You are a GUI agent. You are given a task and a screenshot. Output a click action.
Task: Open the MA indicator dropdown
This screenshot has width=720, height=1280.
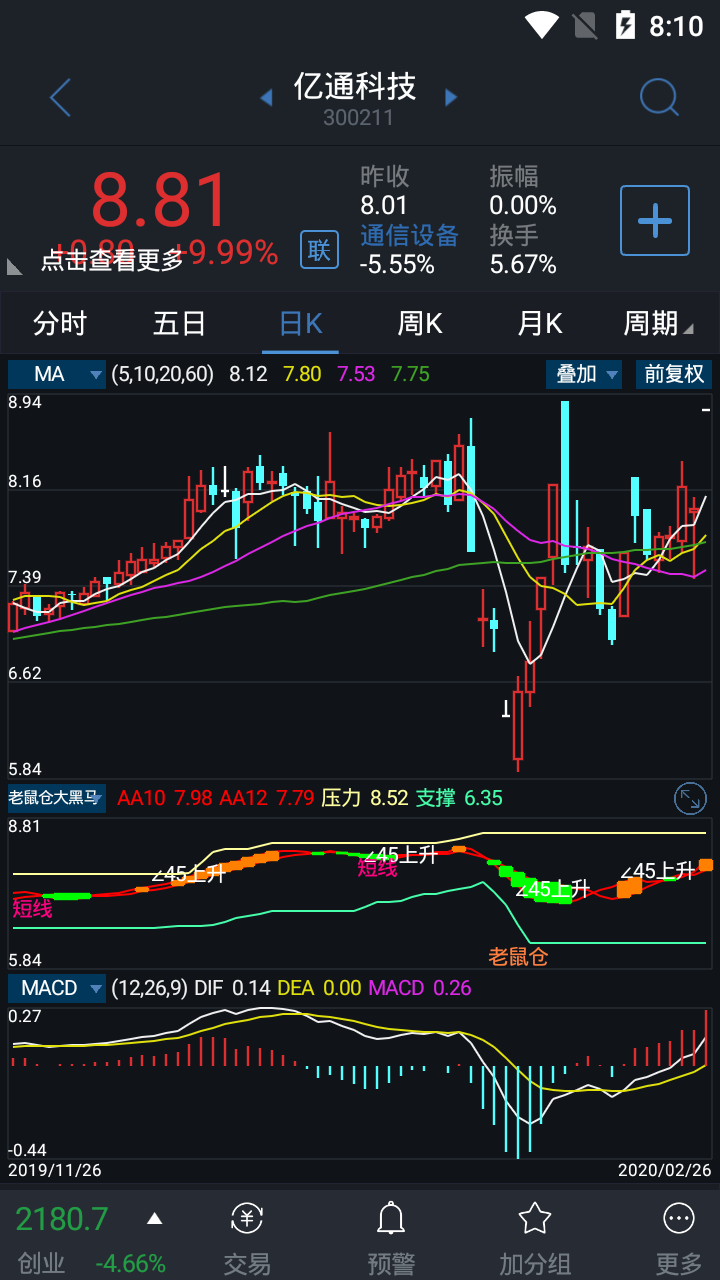(56, 374)
